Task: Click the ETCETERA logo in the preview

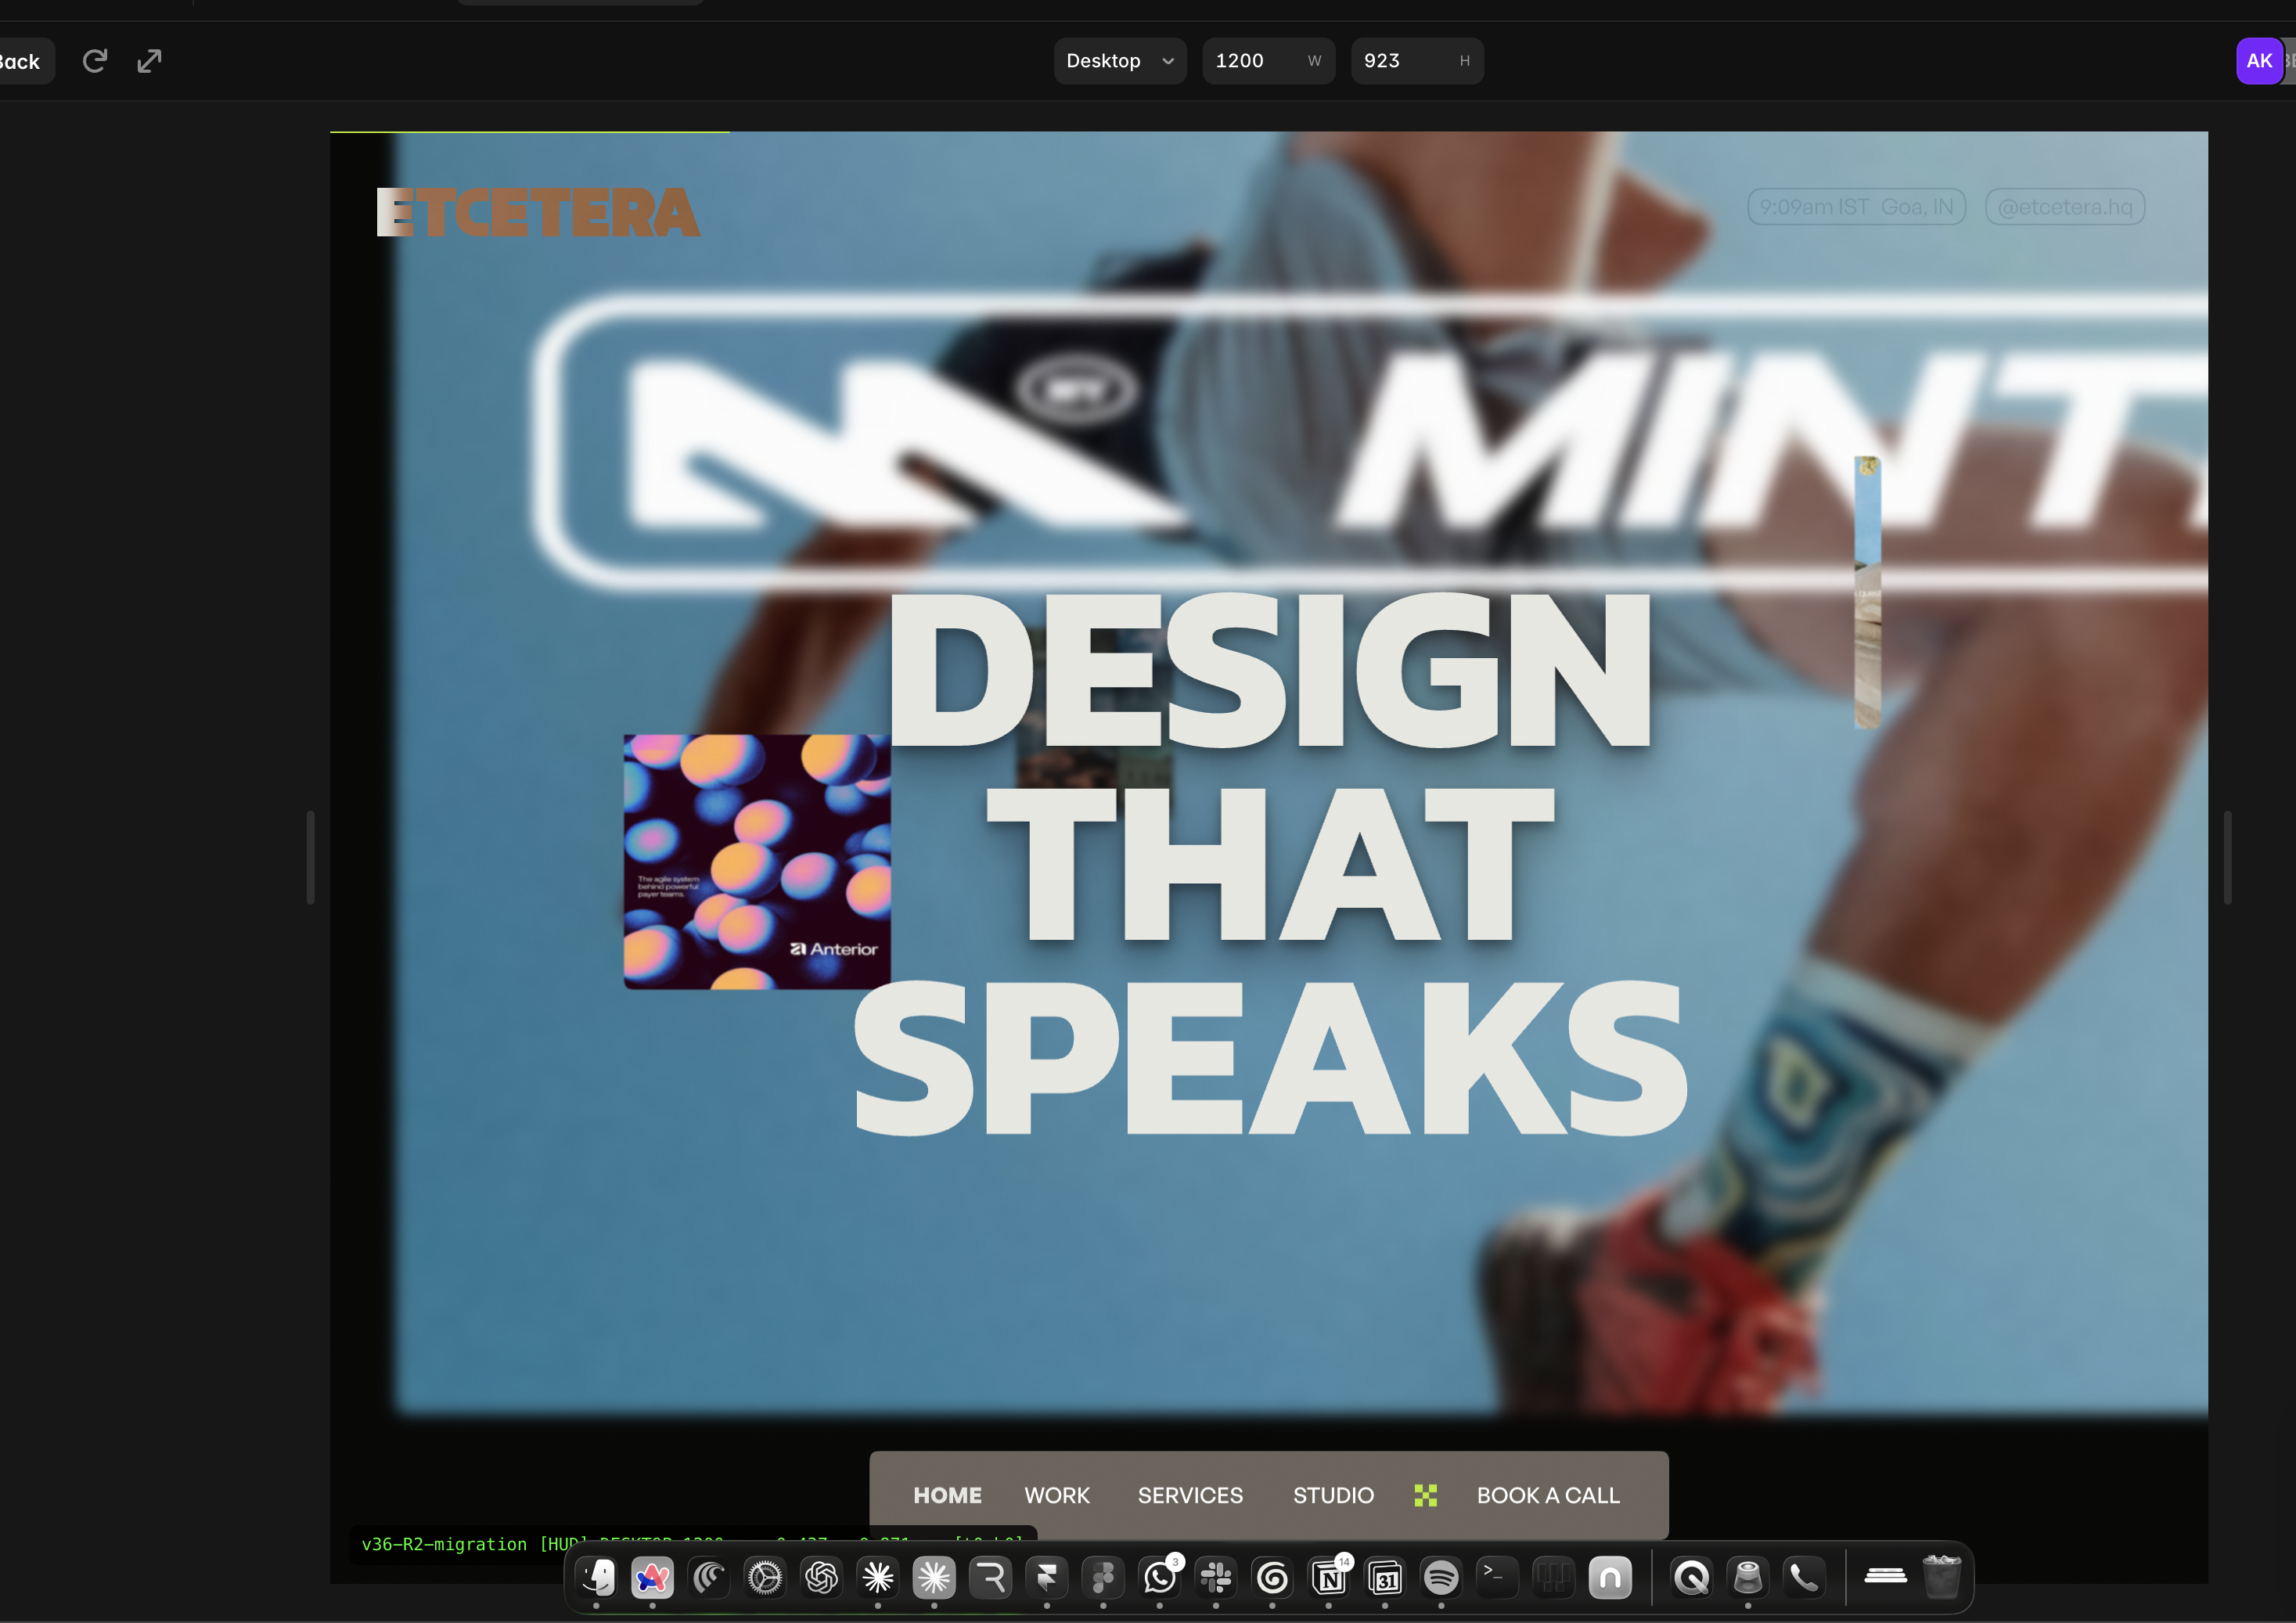Action: tap(538, 212)
